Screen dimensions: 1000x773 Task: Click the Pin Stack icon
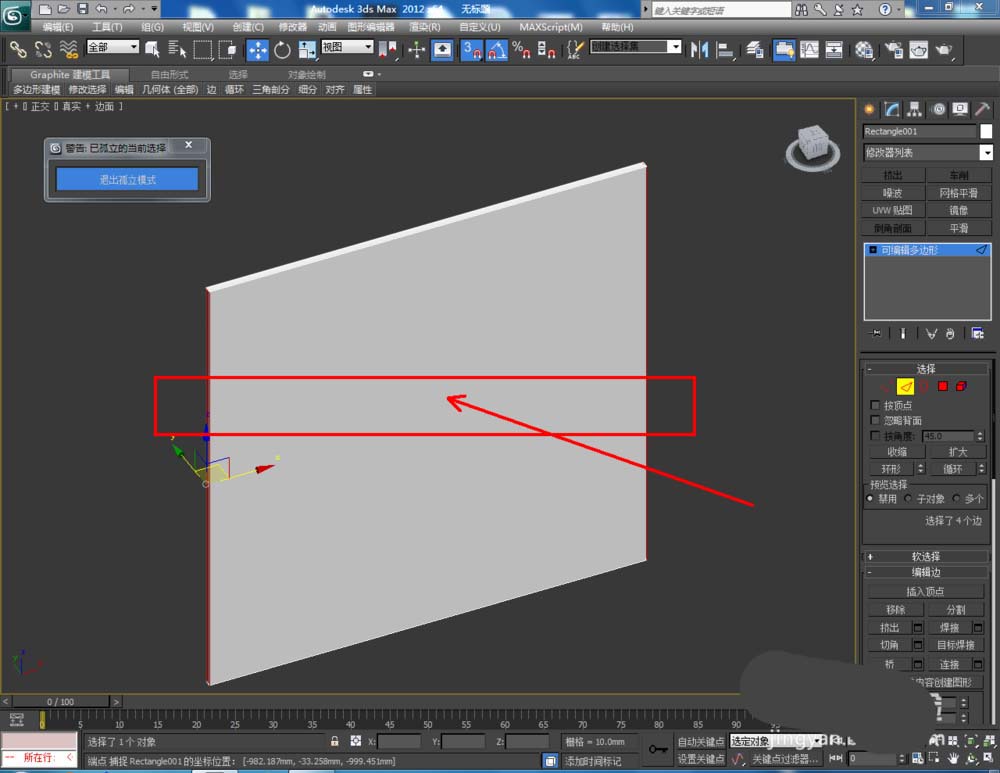tap(875, 334)
